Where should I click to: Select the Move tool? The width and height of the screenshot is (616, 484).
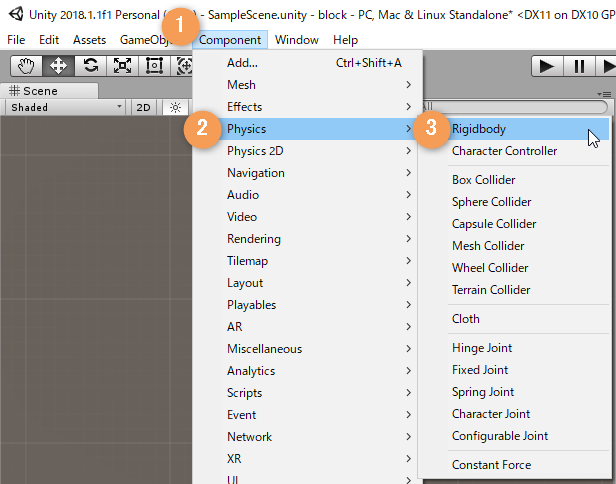coord(58,66)
